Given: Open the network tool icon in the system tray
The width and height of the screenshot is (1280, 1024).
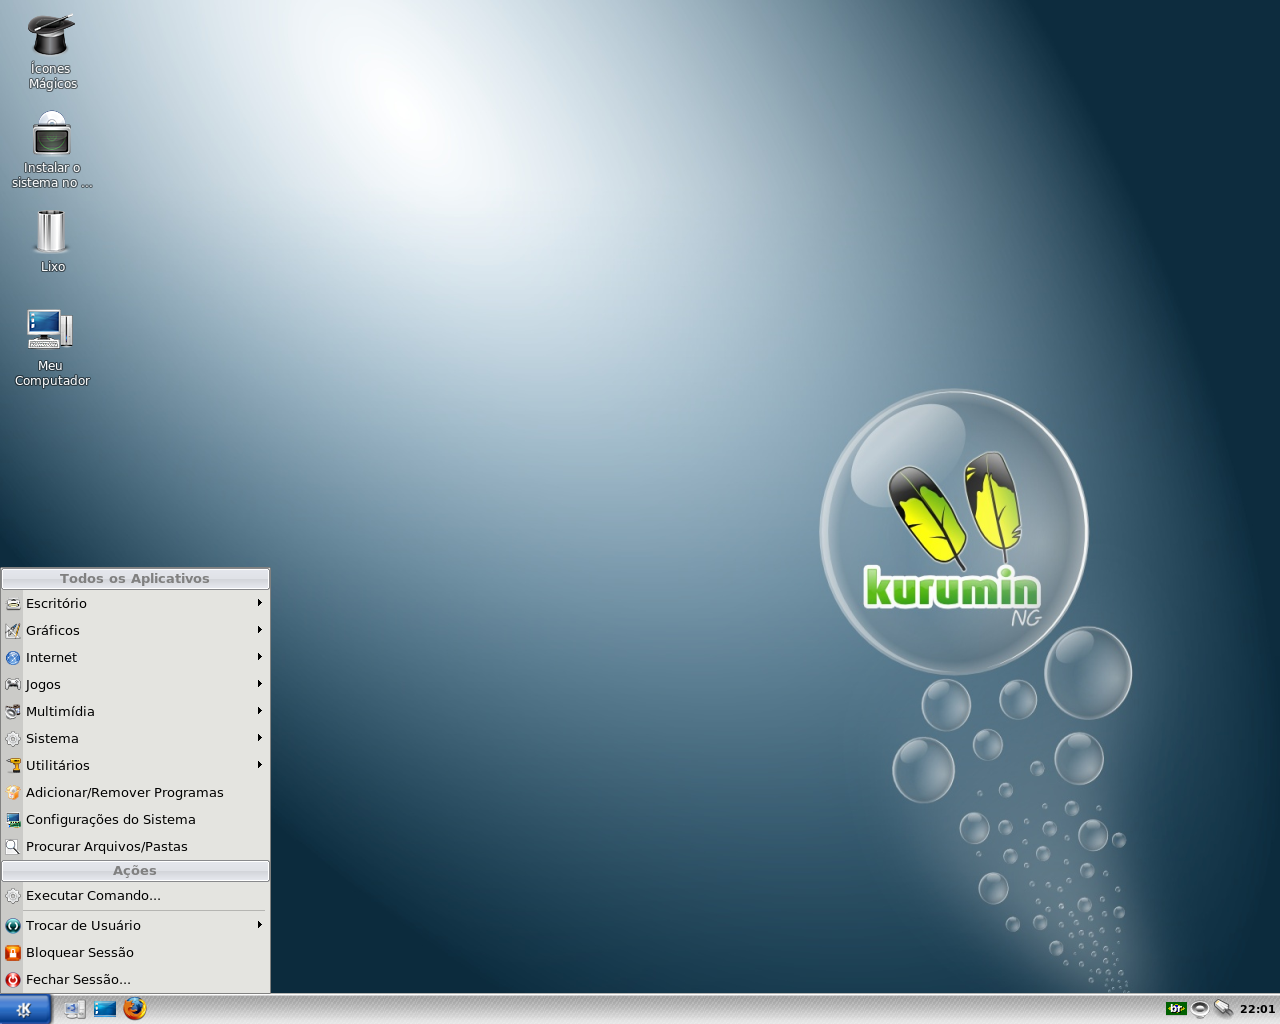Looking at the screenshot, I should coord(1222,1008).
